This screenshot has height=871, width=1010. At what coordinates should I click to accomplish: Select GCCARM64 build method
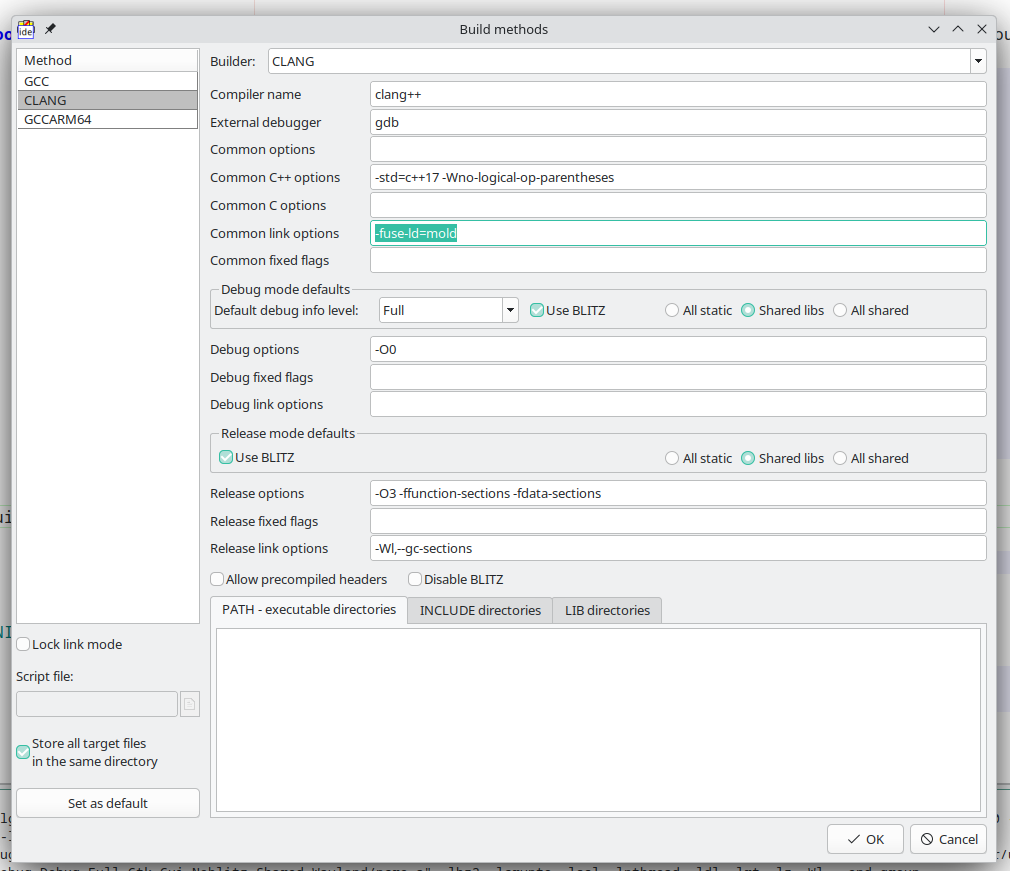pos(107,119)
